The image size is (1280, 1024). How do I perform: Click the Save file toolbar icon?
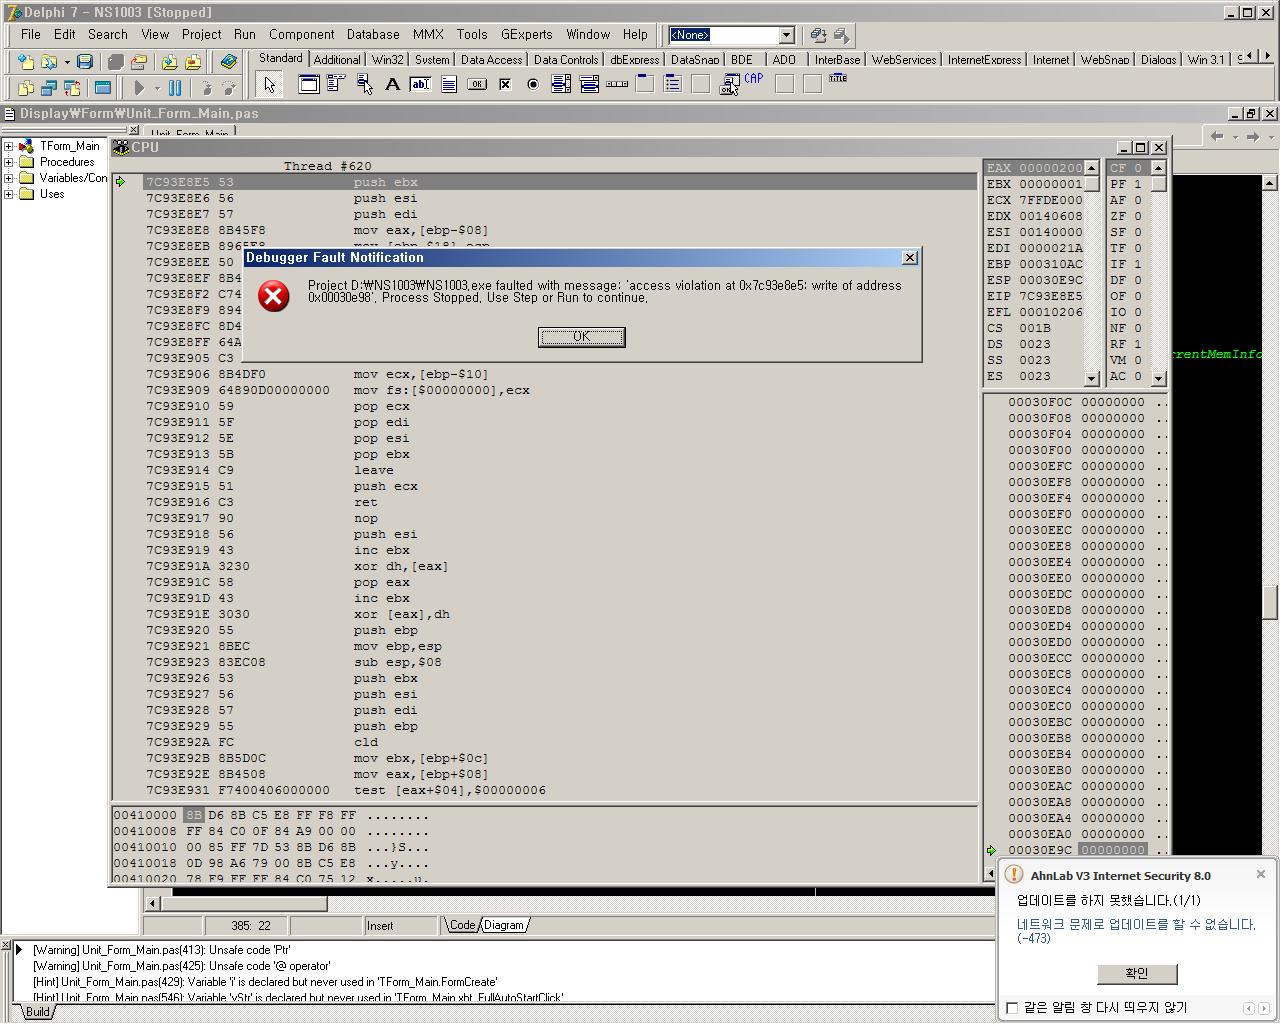(x=85, y=62)
